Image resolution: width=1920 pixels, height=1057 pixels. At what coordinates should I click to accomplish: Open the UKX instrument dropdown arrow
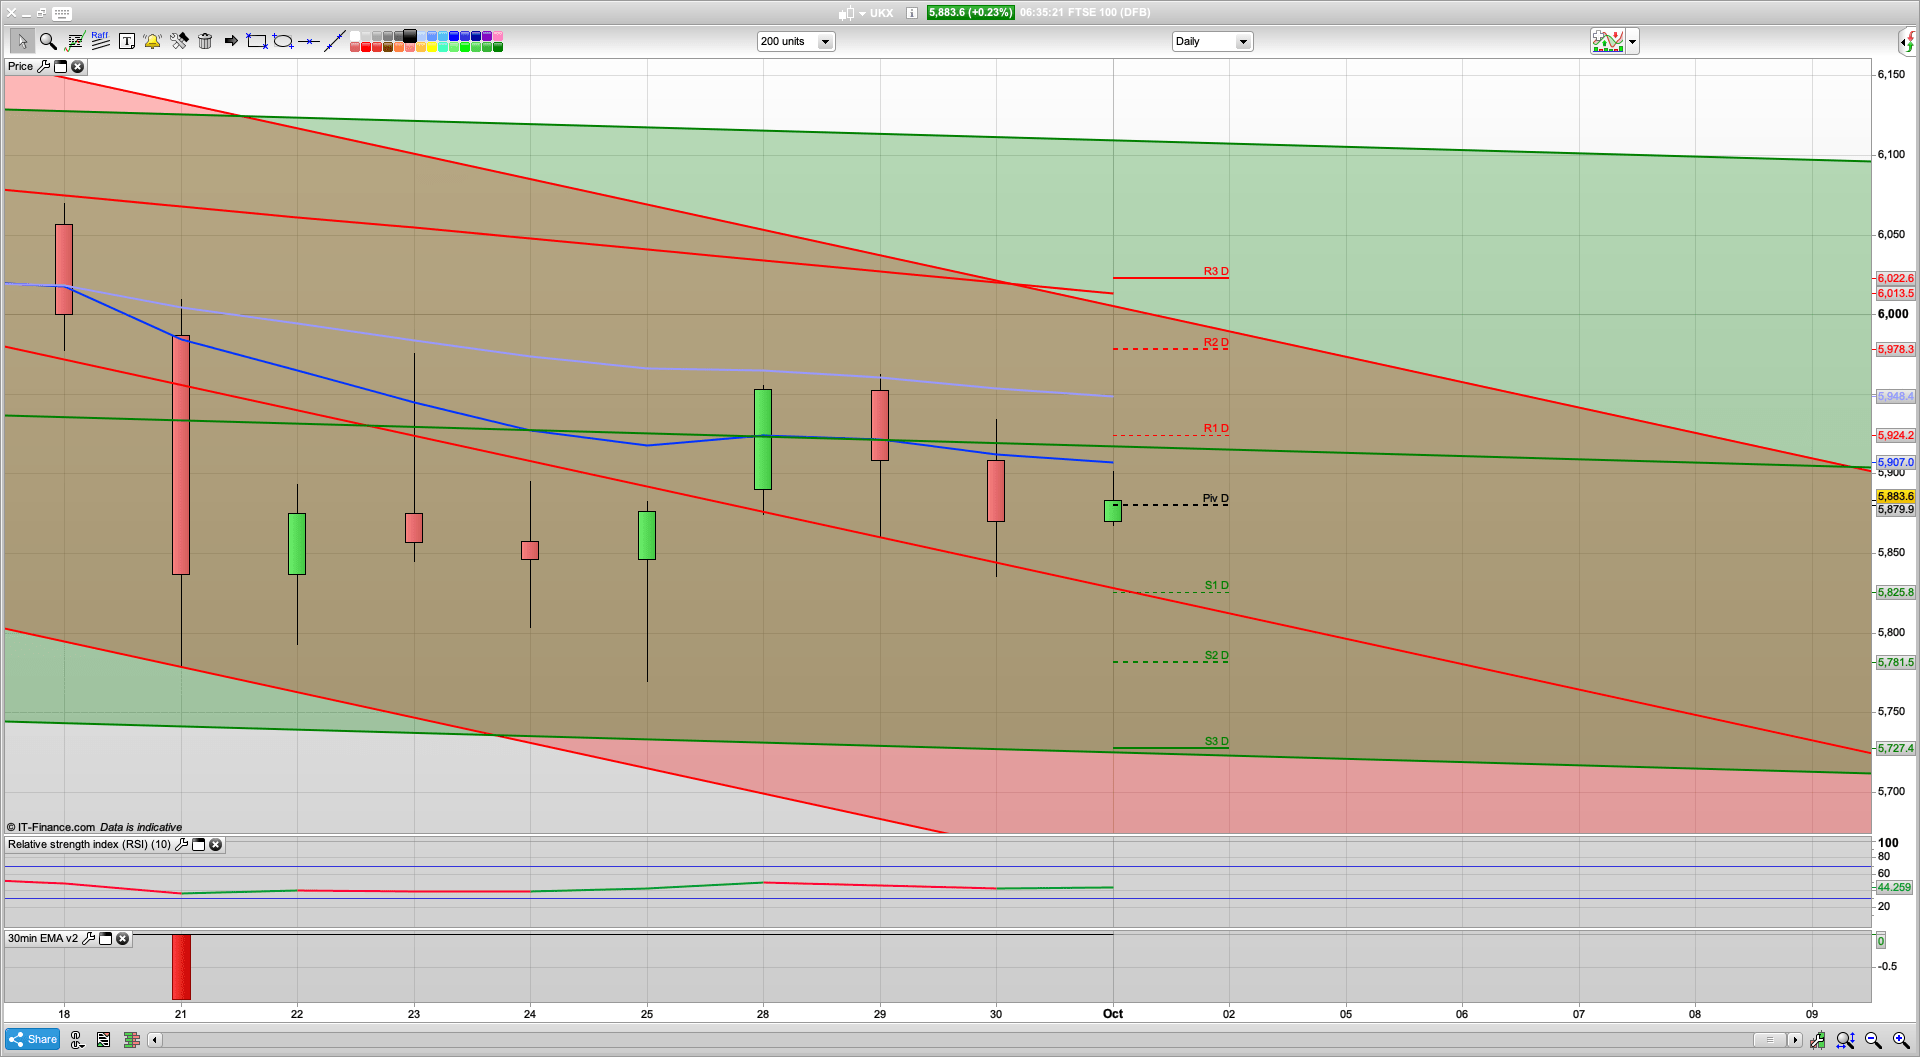tap(863, 13)
